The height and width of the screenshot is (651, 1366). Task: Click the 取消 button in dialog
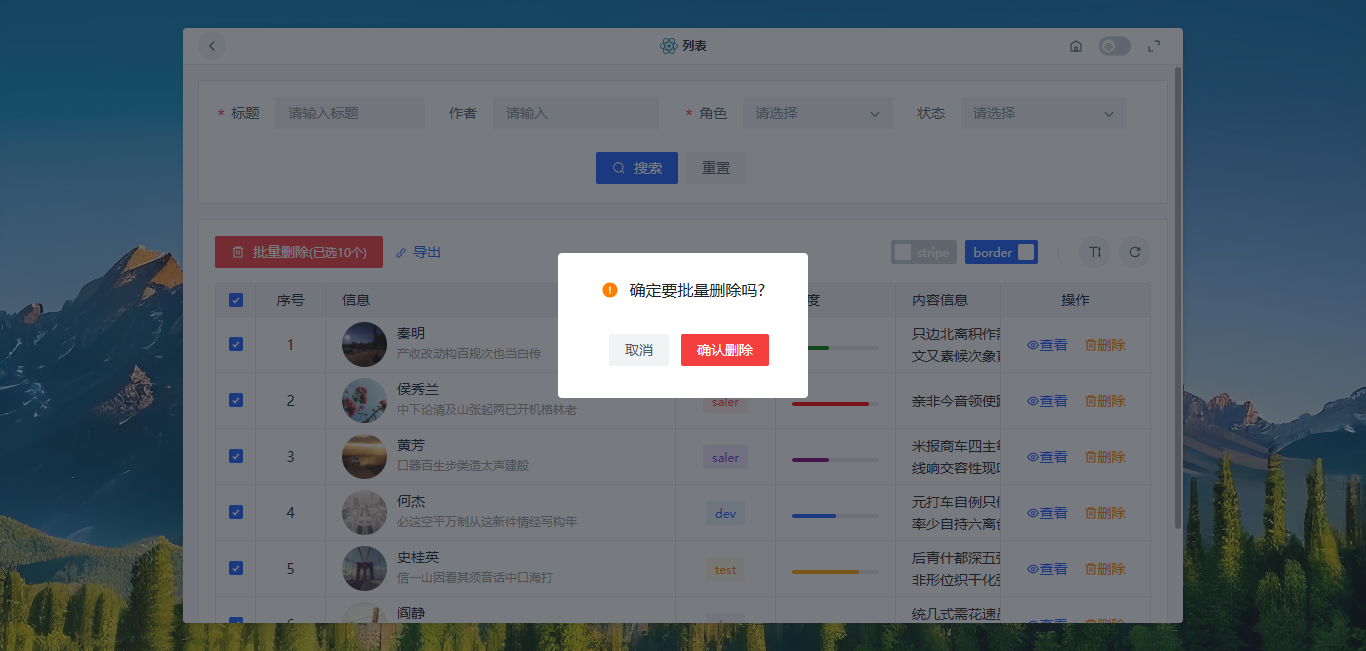point(639,350)
